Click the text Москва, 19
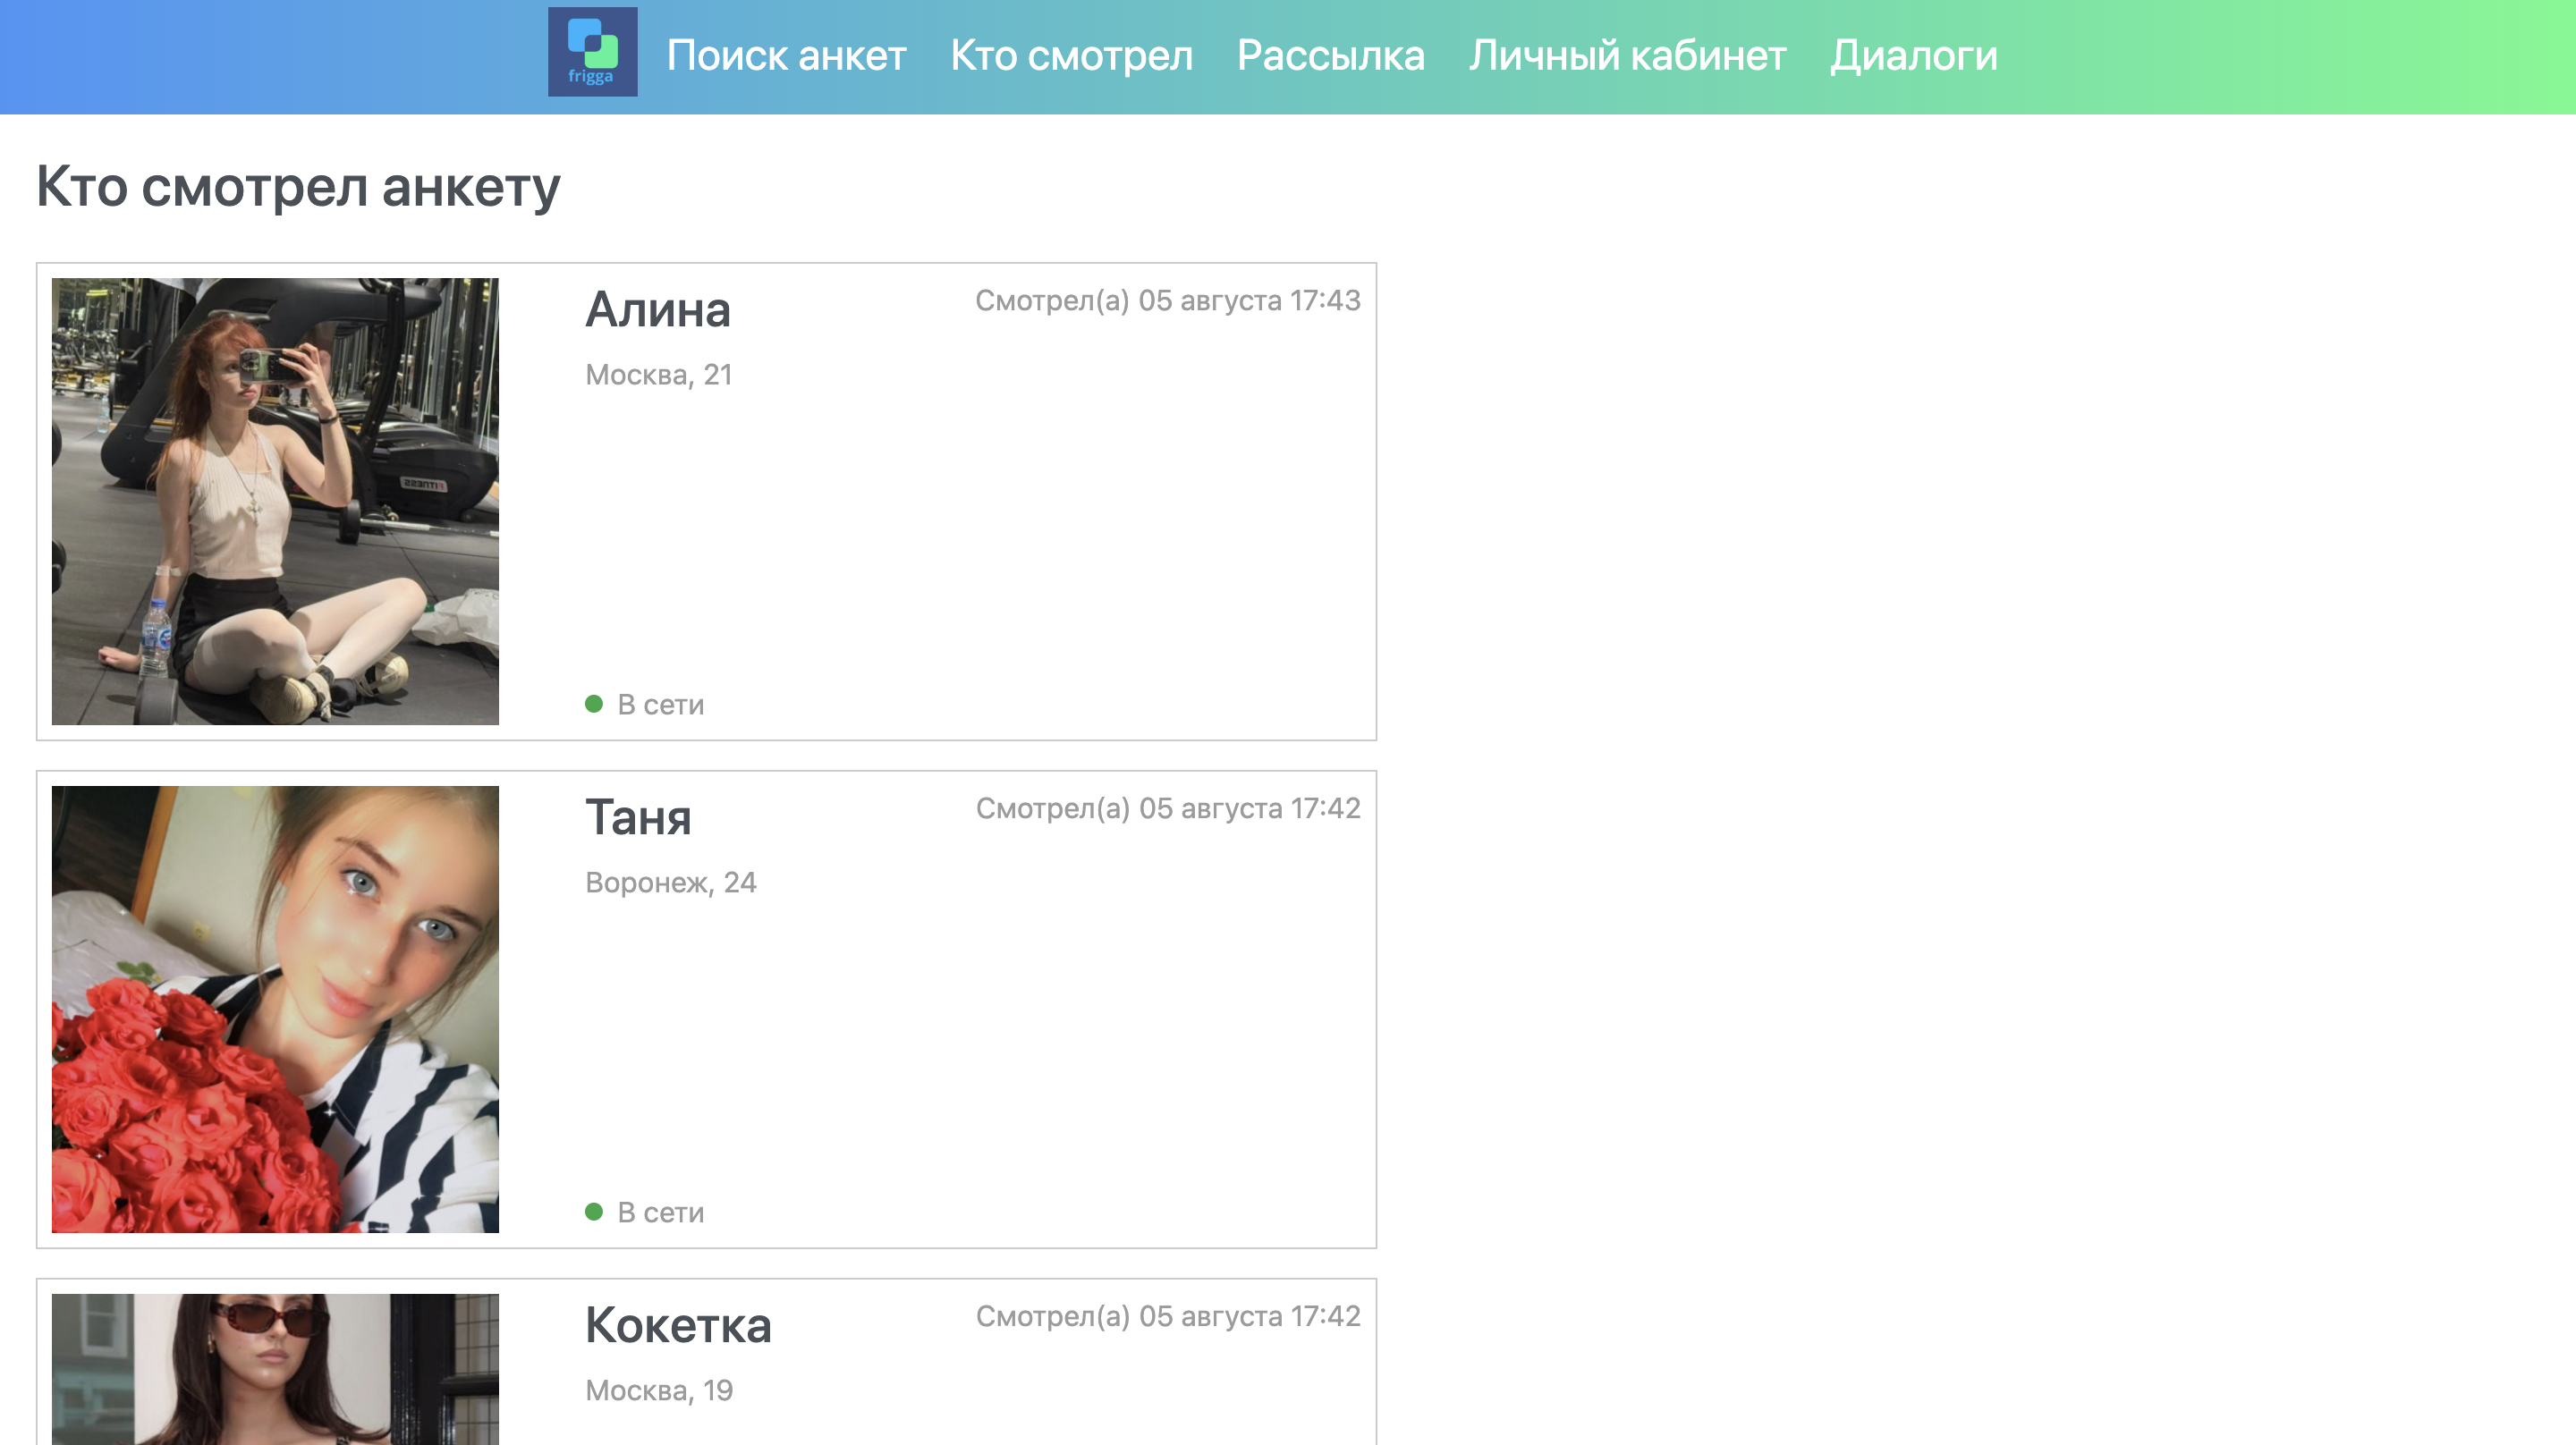Viewport: 2576px width, 1445px height. click(659, 1391)
